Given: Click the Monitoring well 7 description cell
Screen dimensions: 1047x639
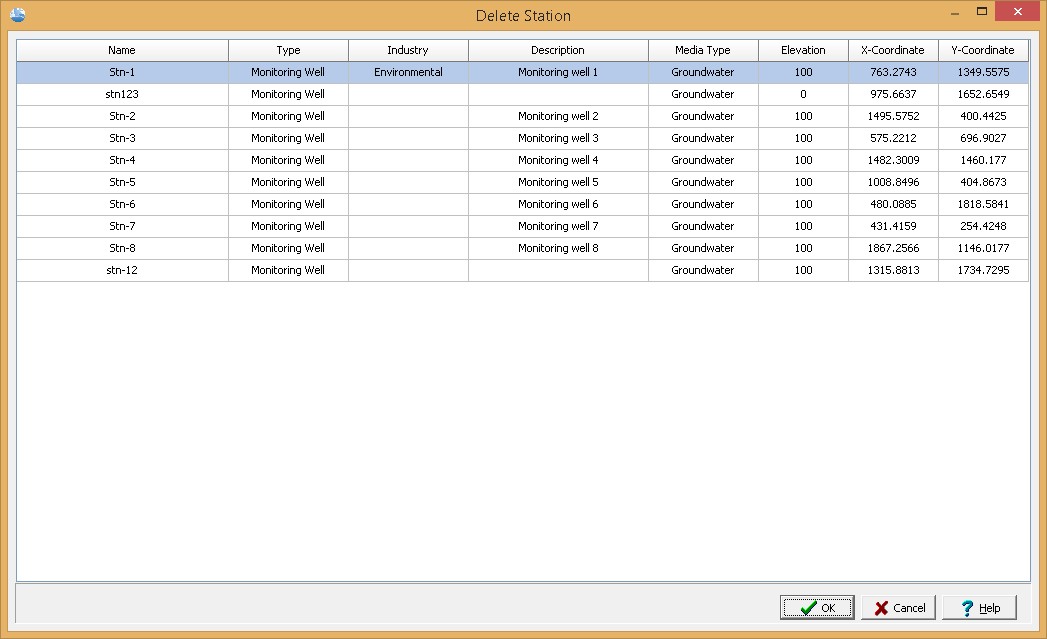Looking at the screenshot, I should click(x=558, y=226).
